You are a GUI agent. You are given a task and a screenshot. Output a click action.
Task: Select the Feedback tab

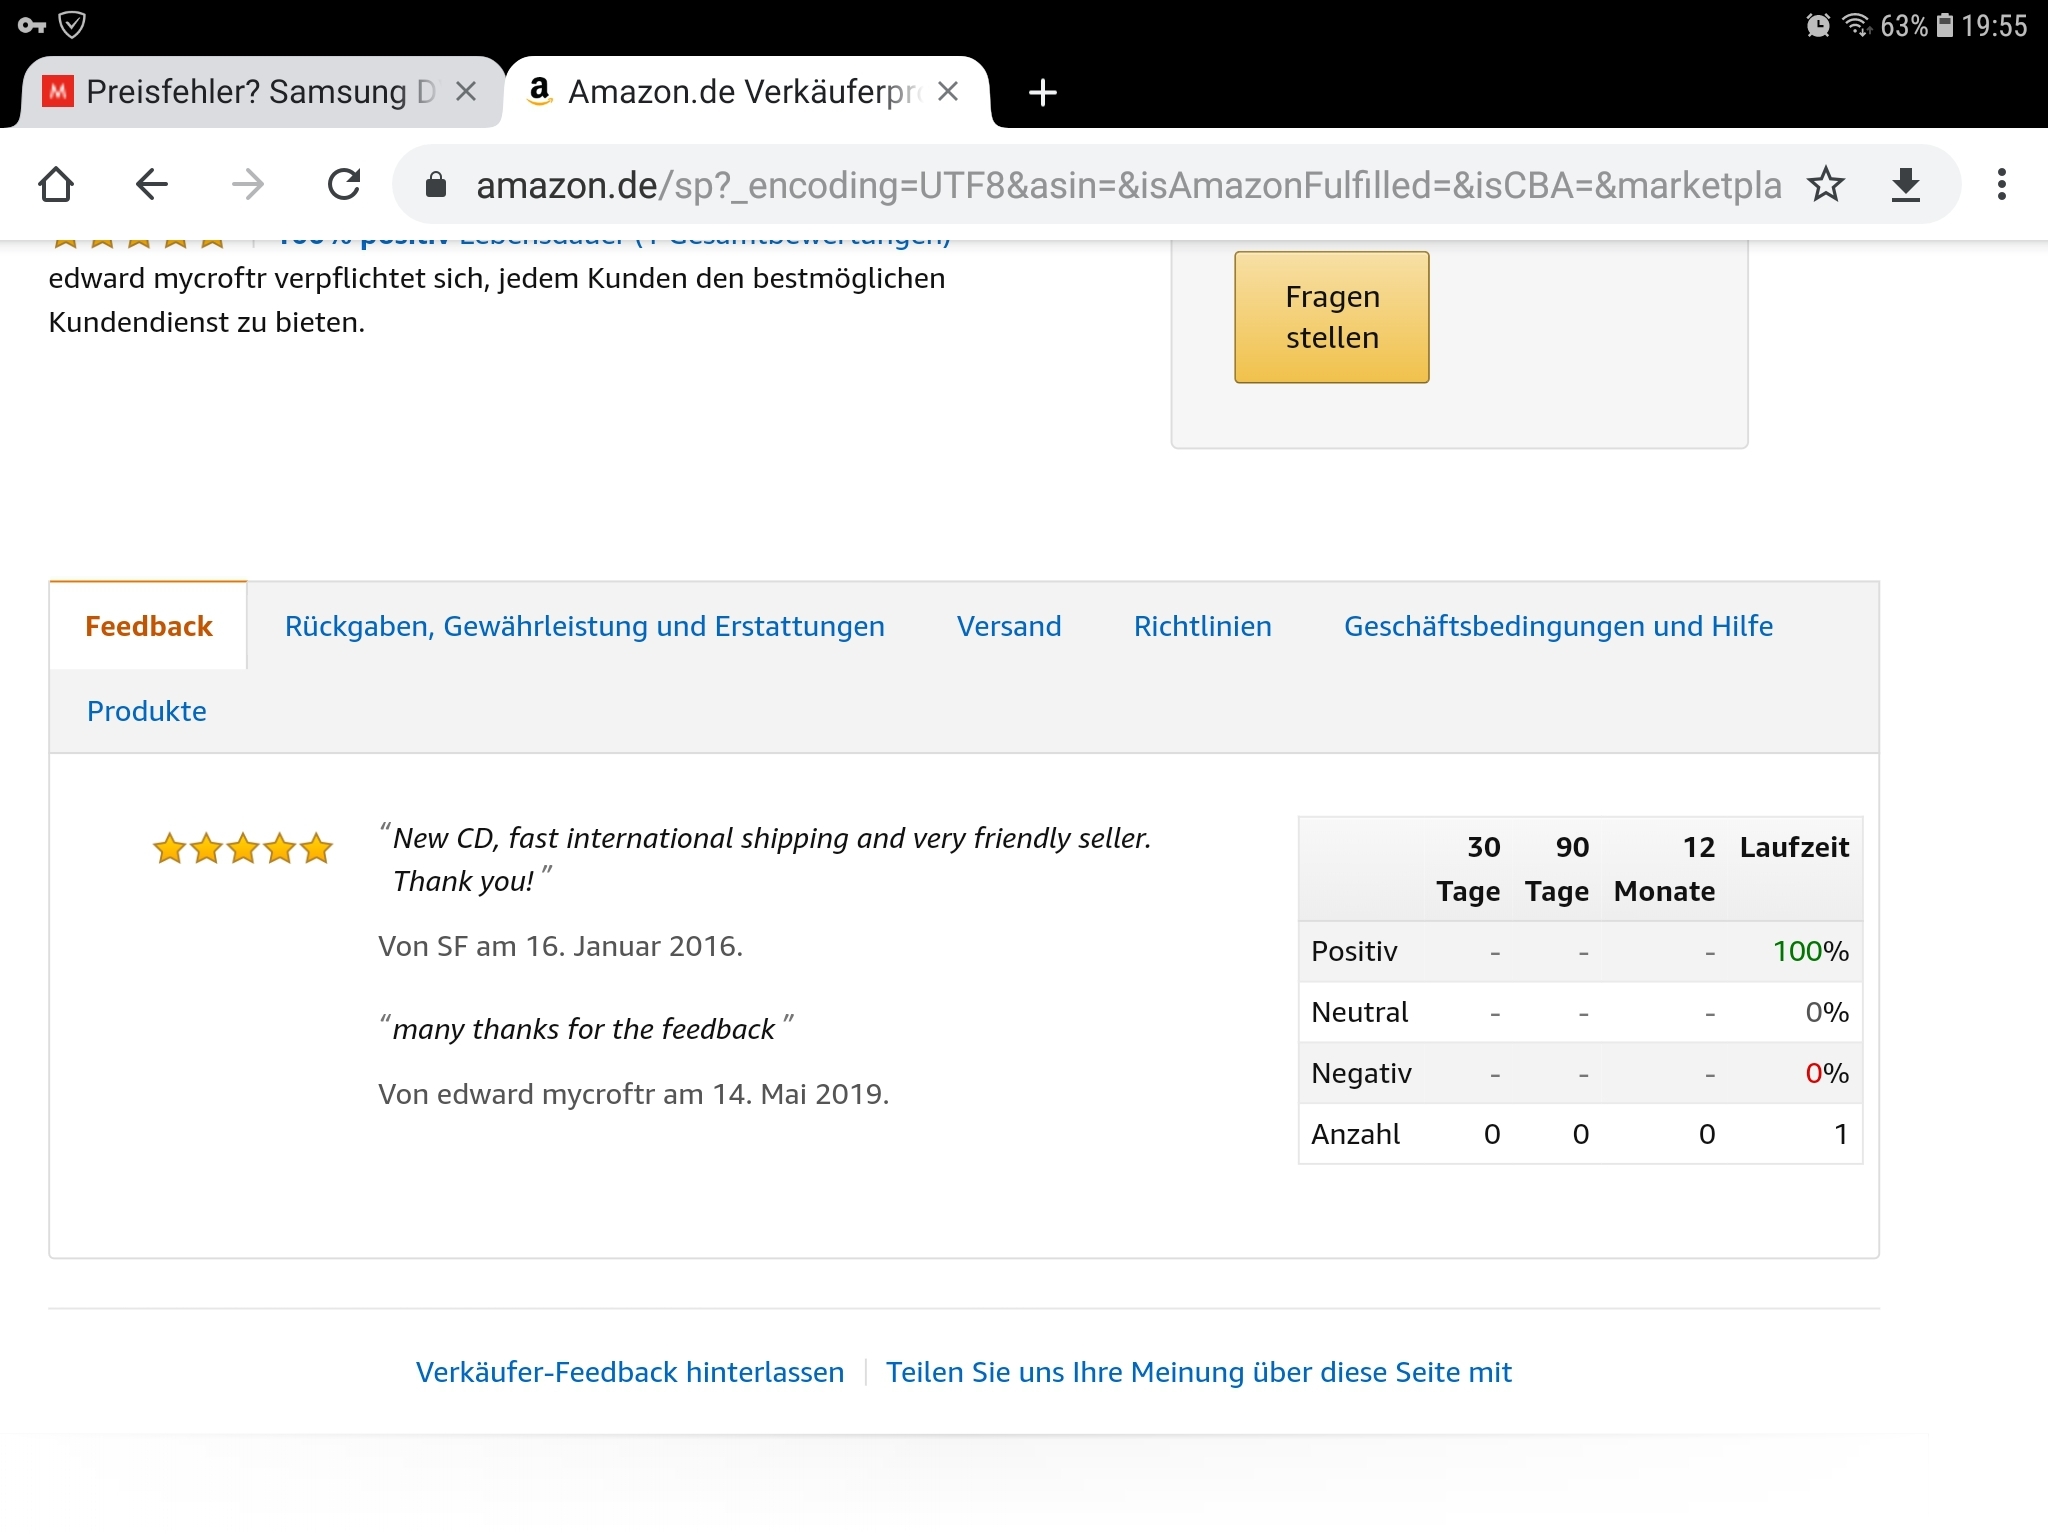[x=149, y=627]
